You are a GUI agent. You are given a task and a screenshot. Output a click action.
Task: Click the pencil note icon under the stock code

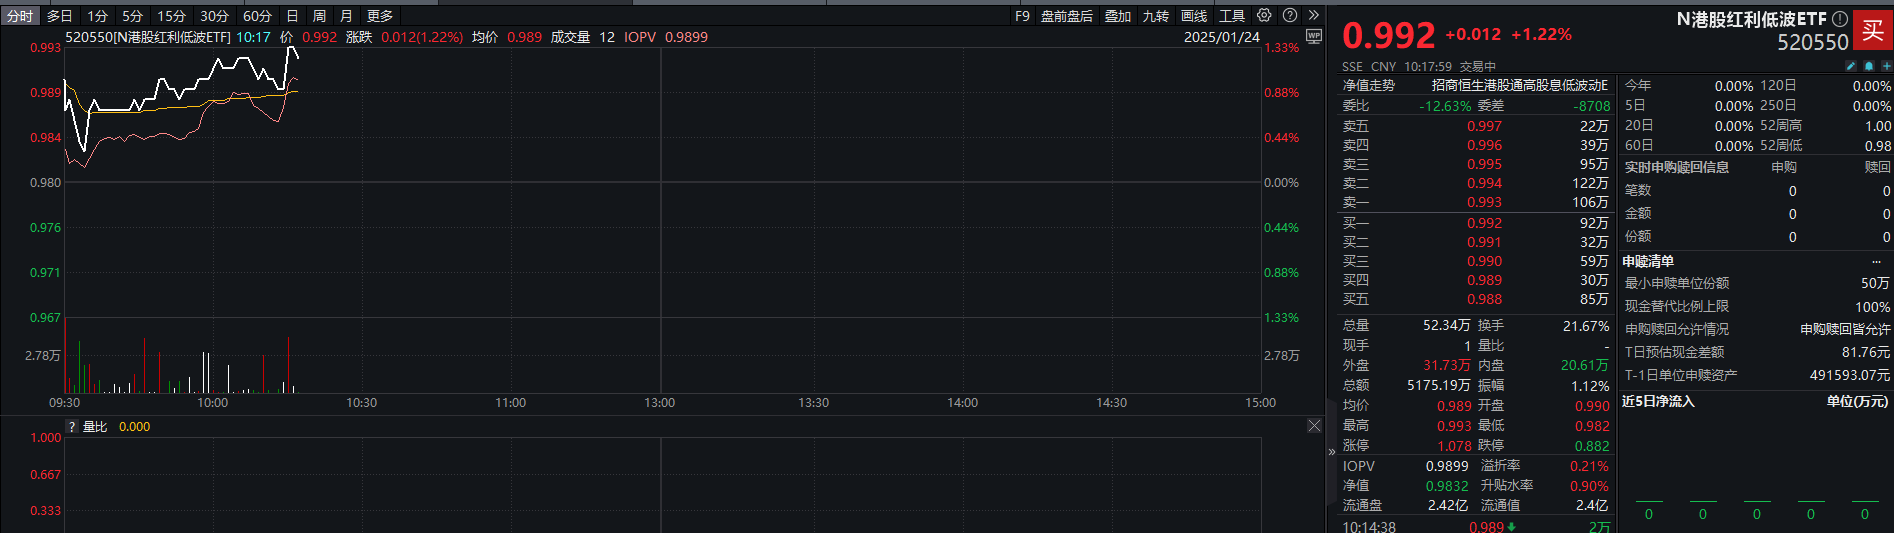click(x=1851, y=66)
